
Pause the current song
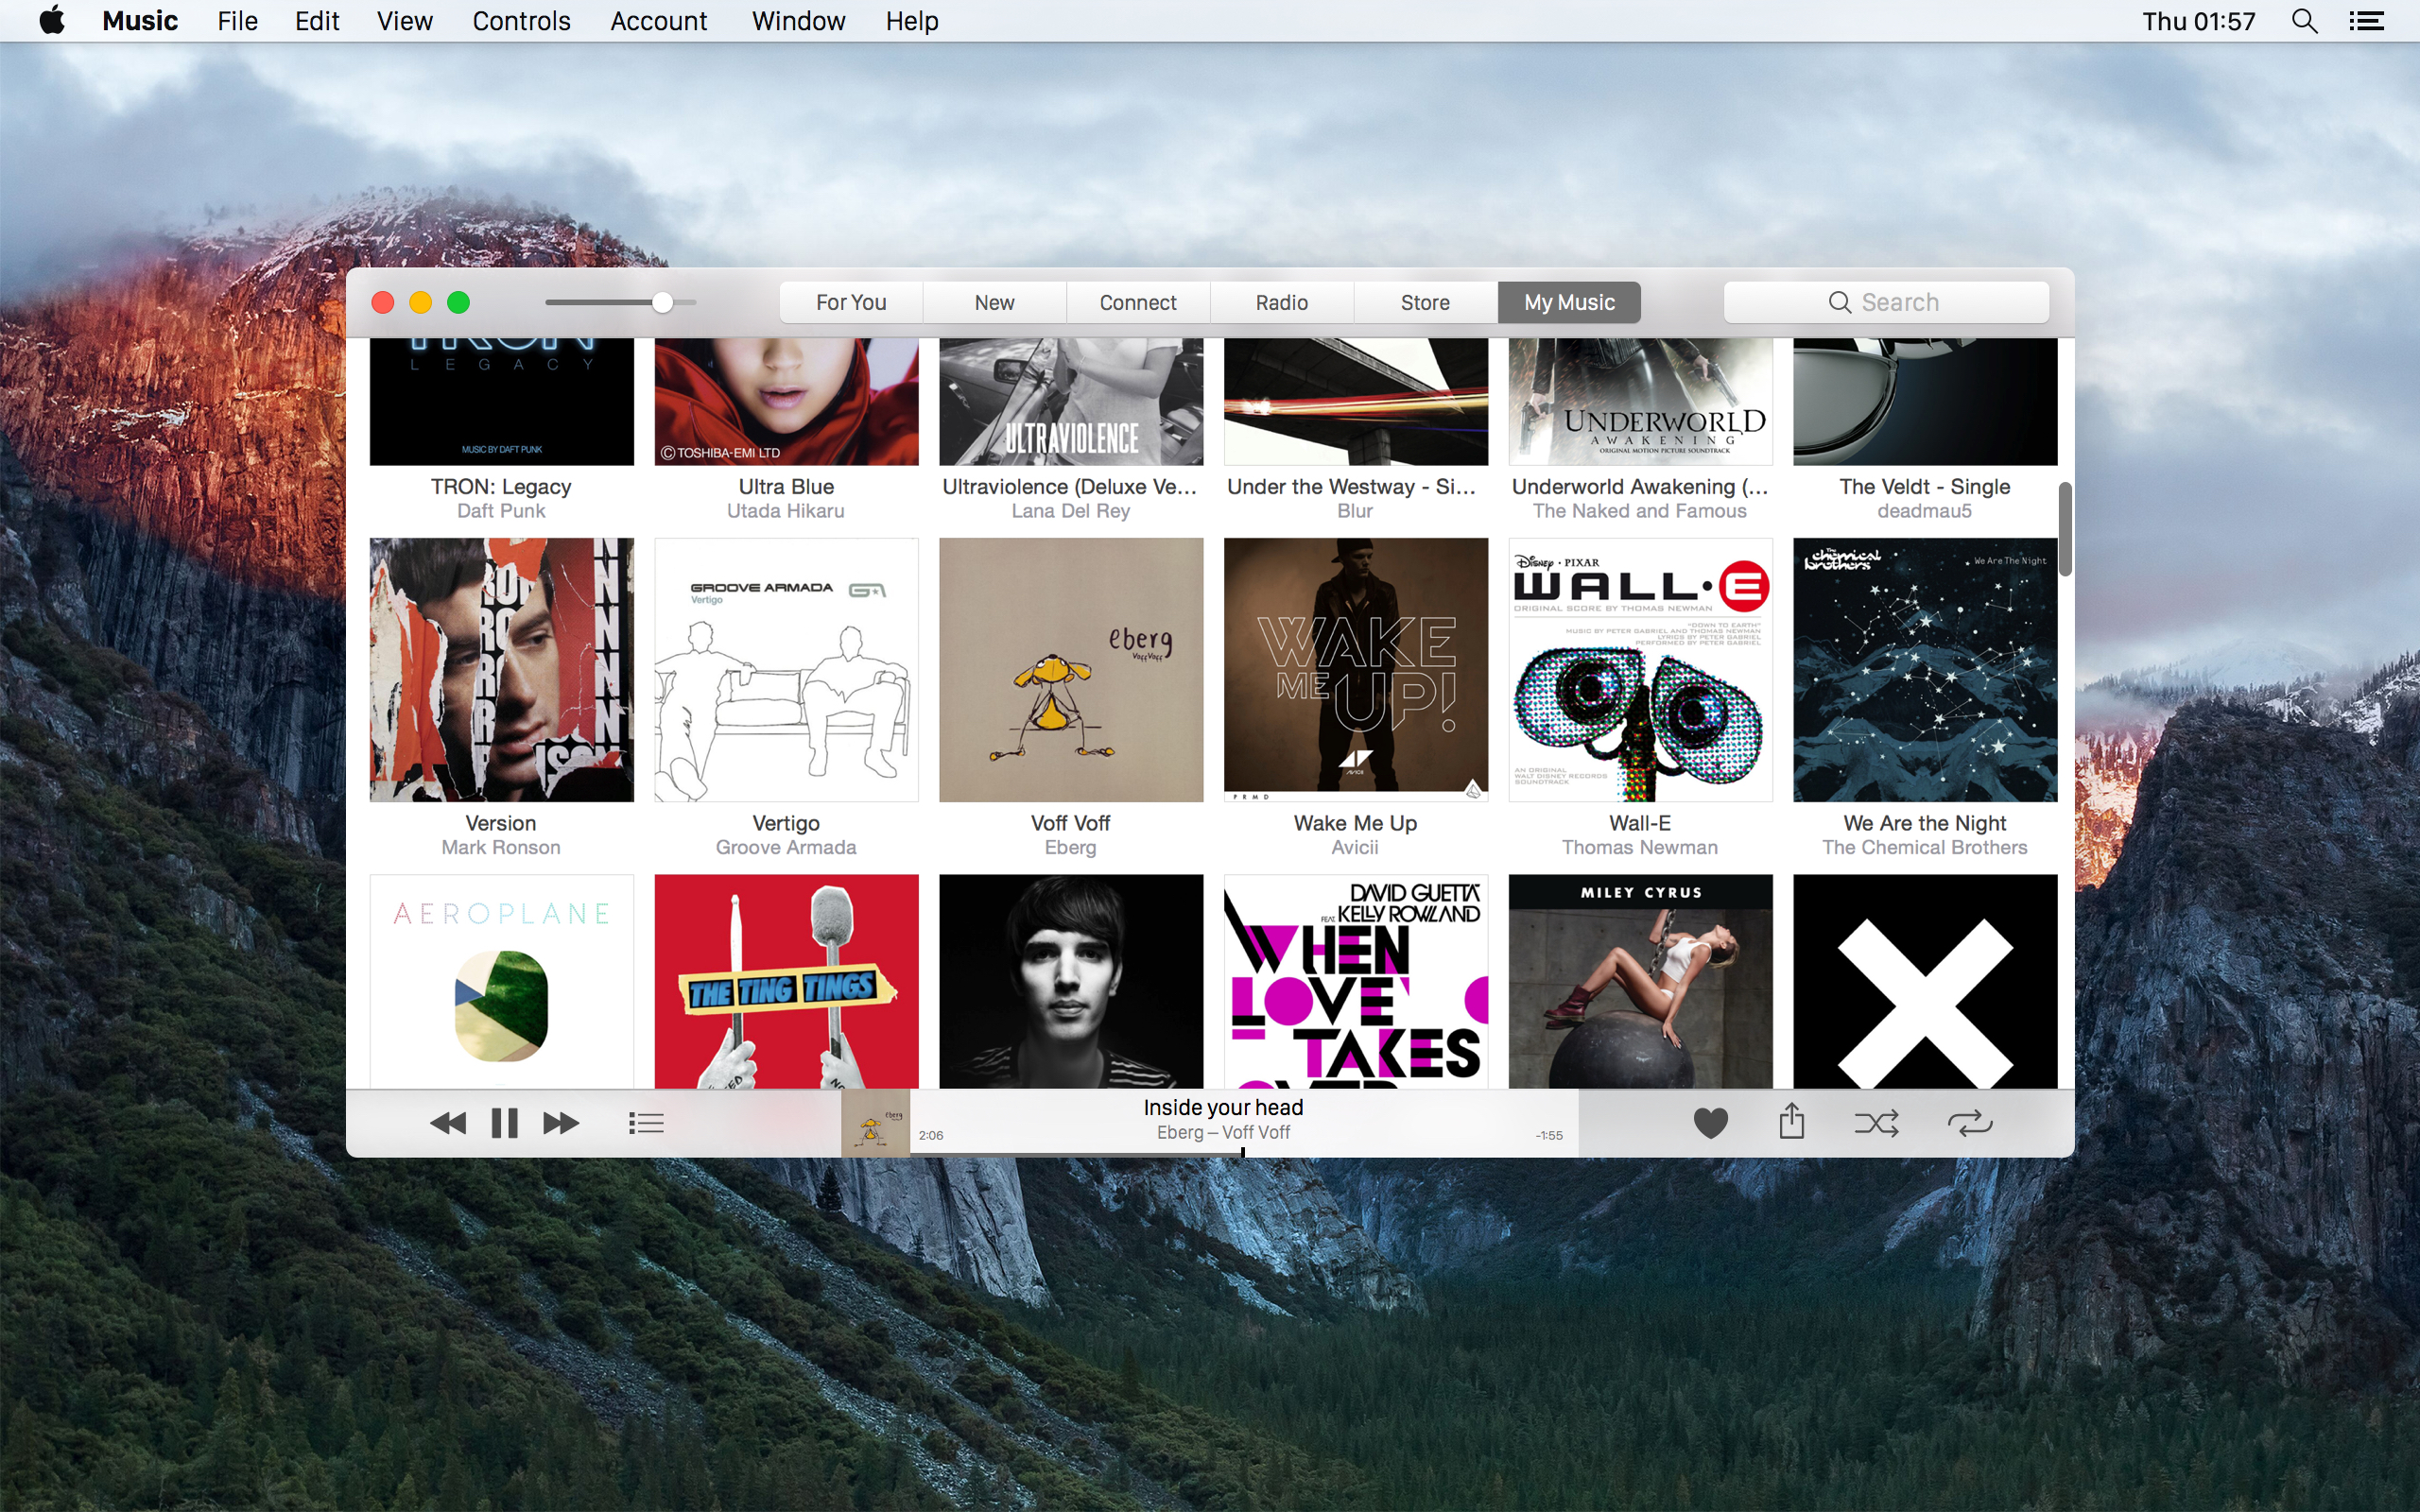[x=505, y=1123]
